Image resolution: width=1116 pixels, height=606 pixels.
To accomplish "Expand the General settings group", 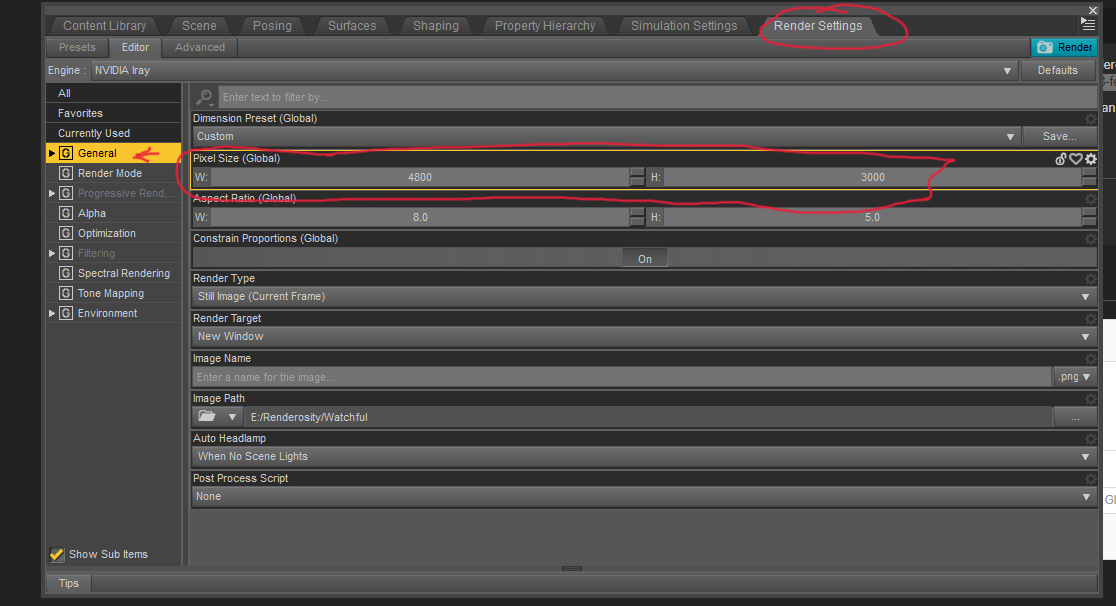I will click(x=51, y=153).
